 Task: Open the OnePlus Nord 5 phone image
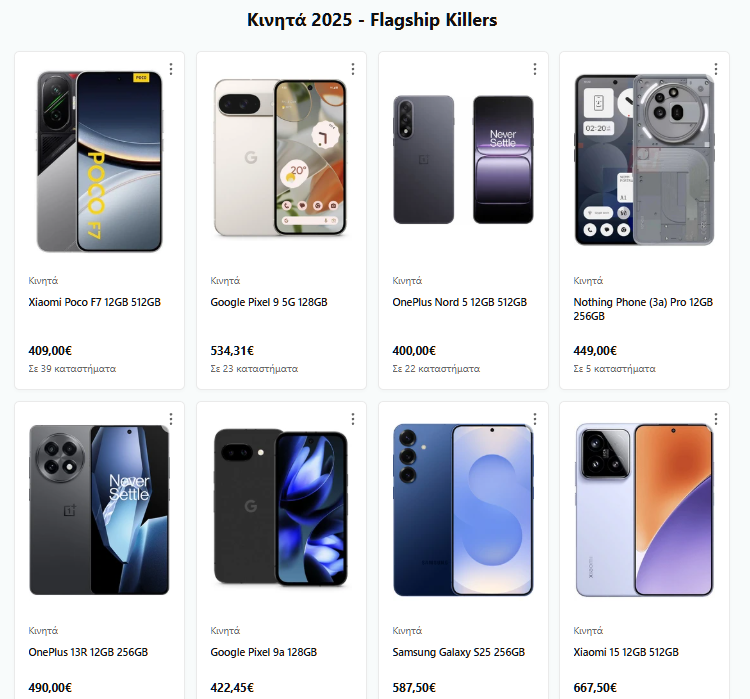(463, 160)
